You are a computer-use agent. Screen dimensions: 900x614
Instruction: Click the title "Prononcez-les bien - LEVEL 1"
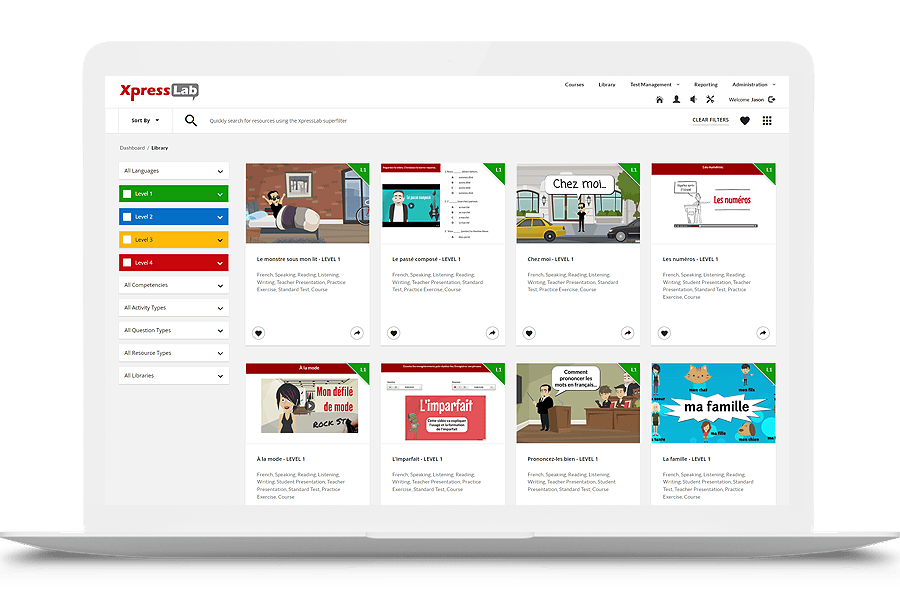562,459
